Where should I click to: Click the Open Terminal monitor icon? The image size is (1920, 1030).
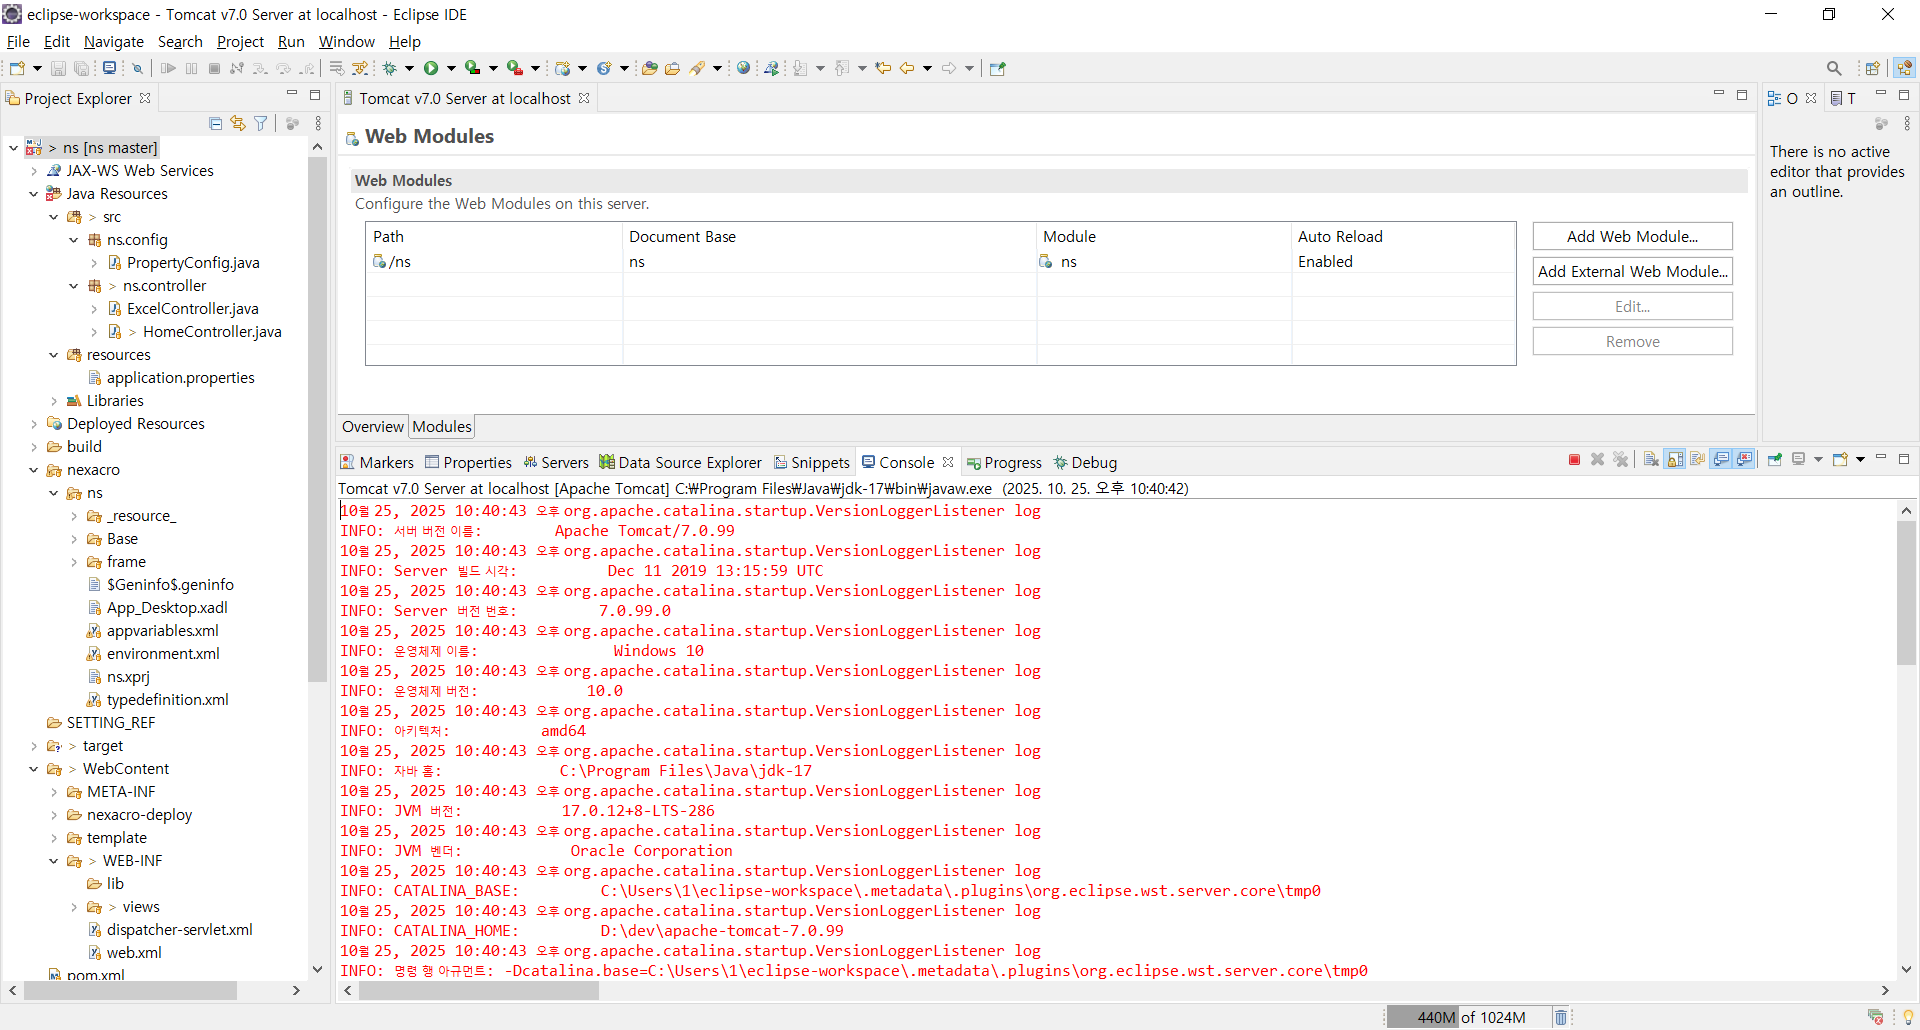pyautogui.click(x=109, y=68)
